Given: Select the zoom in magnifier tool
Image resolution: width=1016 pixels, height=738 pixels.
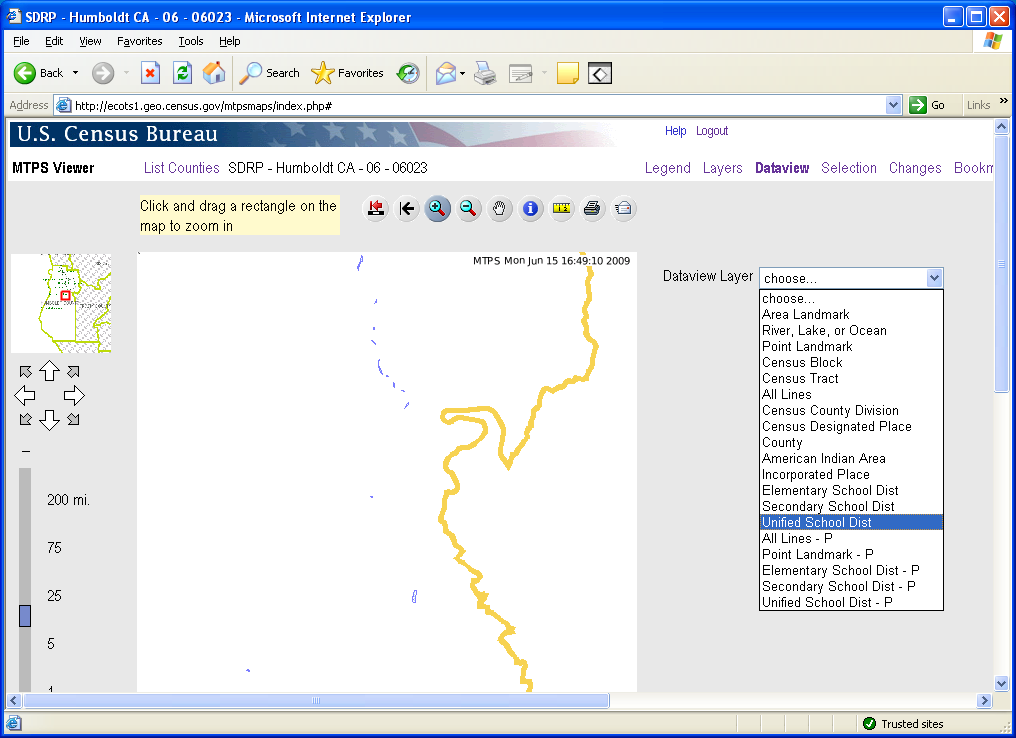Looking at the screenshot, I should 437,208.
